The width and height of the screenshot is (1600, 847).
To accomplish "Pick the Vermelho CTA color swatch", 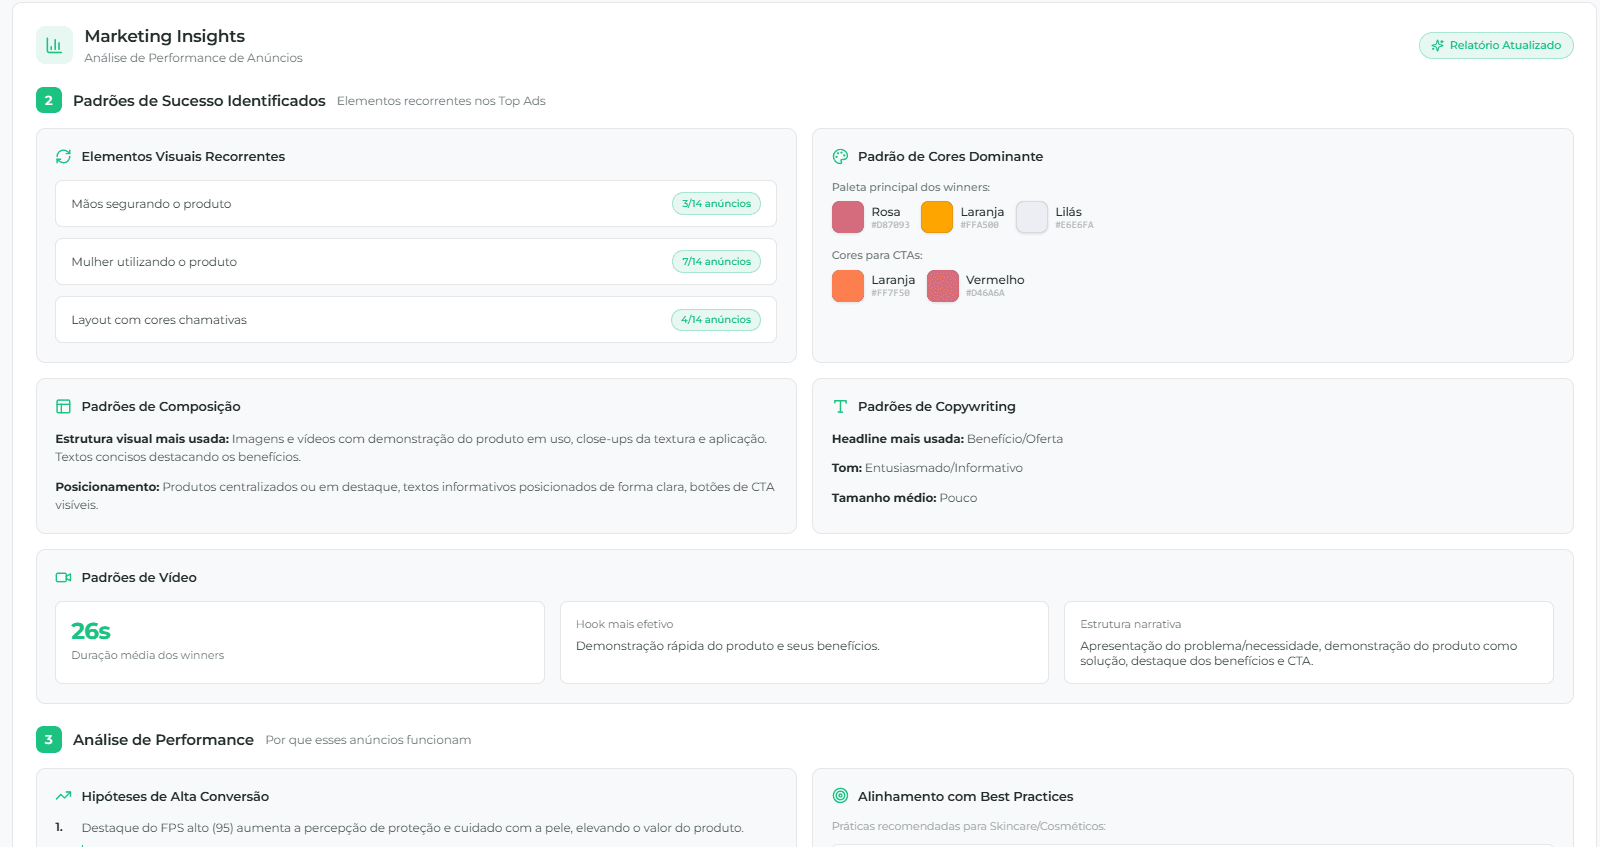I will tap(943, 286).
